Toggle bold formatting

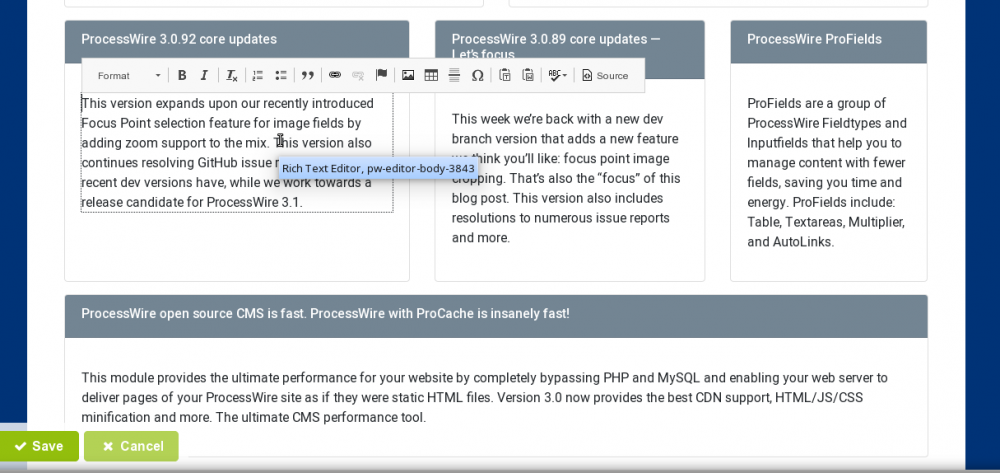click(x=182, y=76)
